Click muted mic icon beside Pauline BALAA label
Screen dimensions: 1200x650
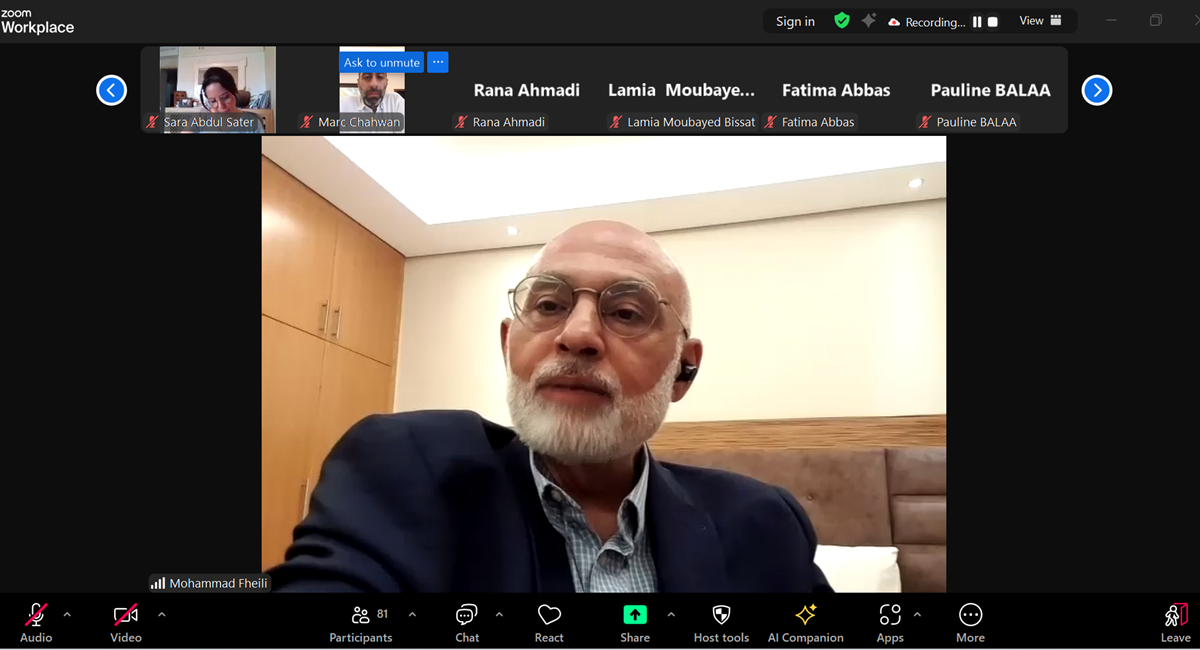pos(925,122)
